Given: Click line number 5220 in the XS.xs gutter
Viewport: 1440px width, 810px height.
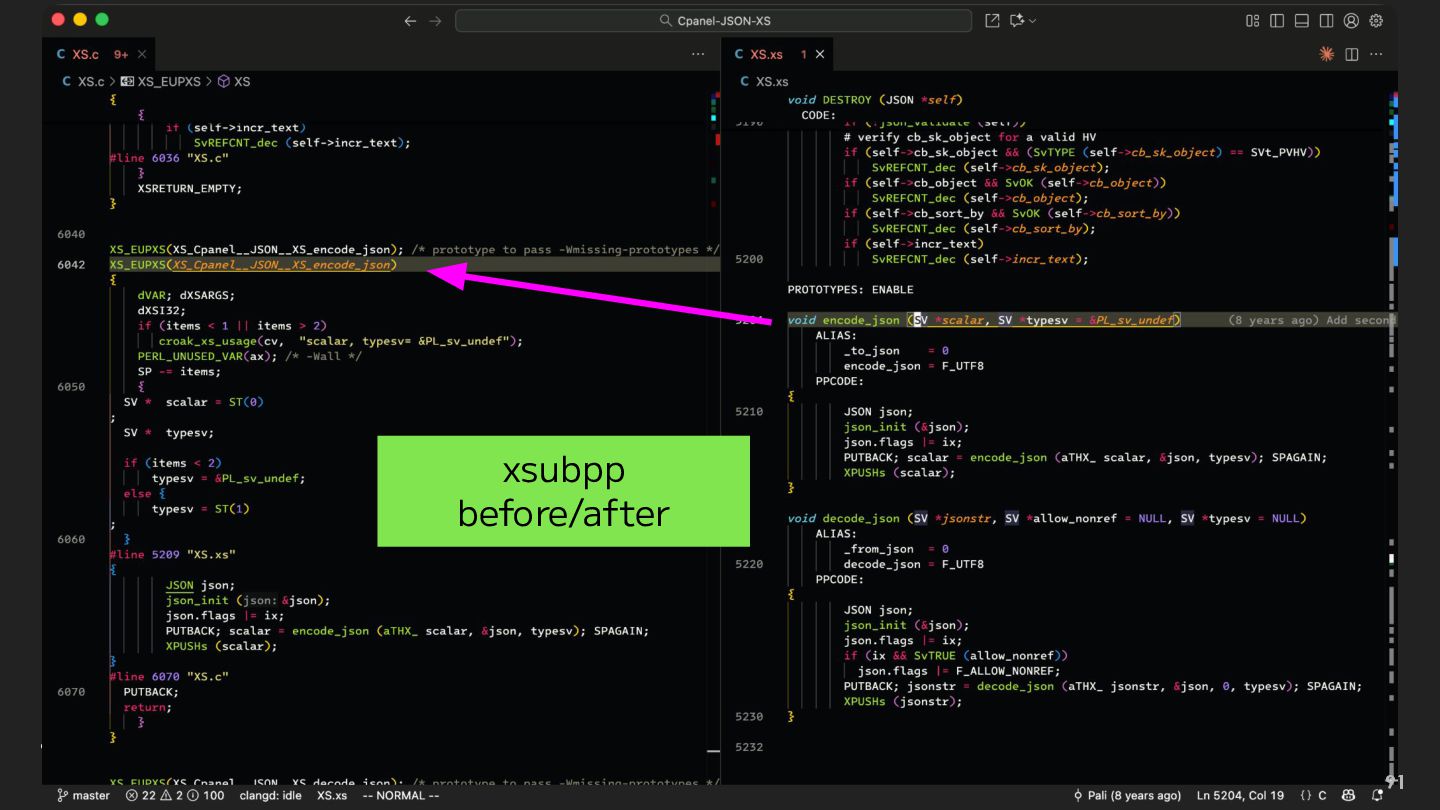Looking at the screenshot, I should 749,564.
